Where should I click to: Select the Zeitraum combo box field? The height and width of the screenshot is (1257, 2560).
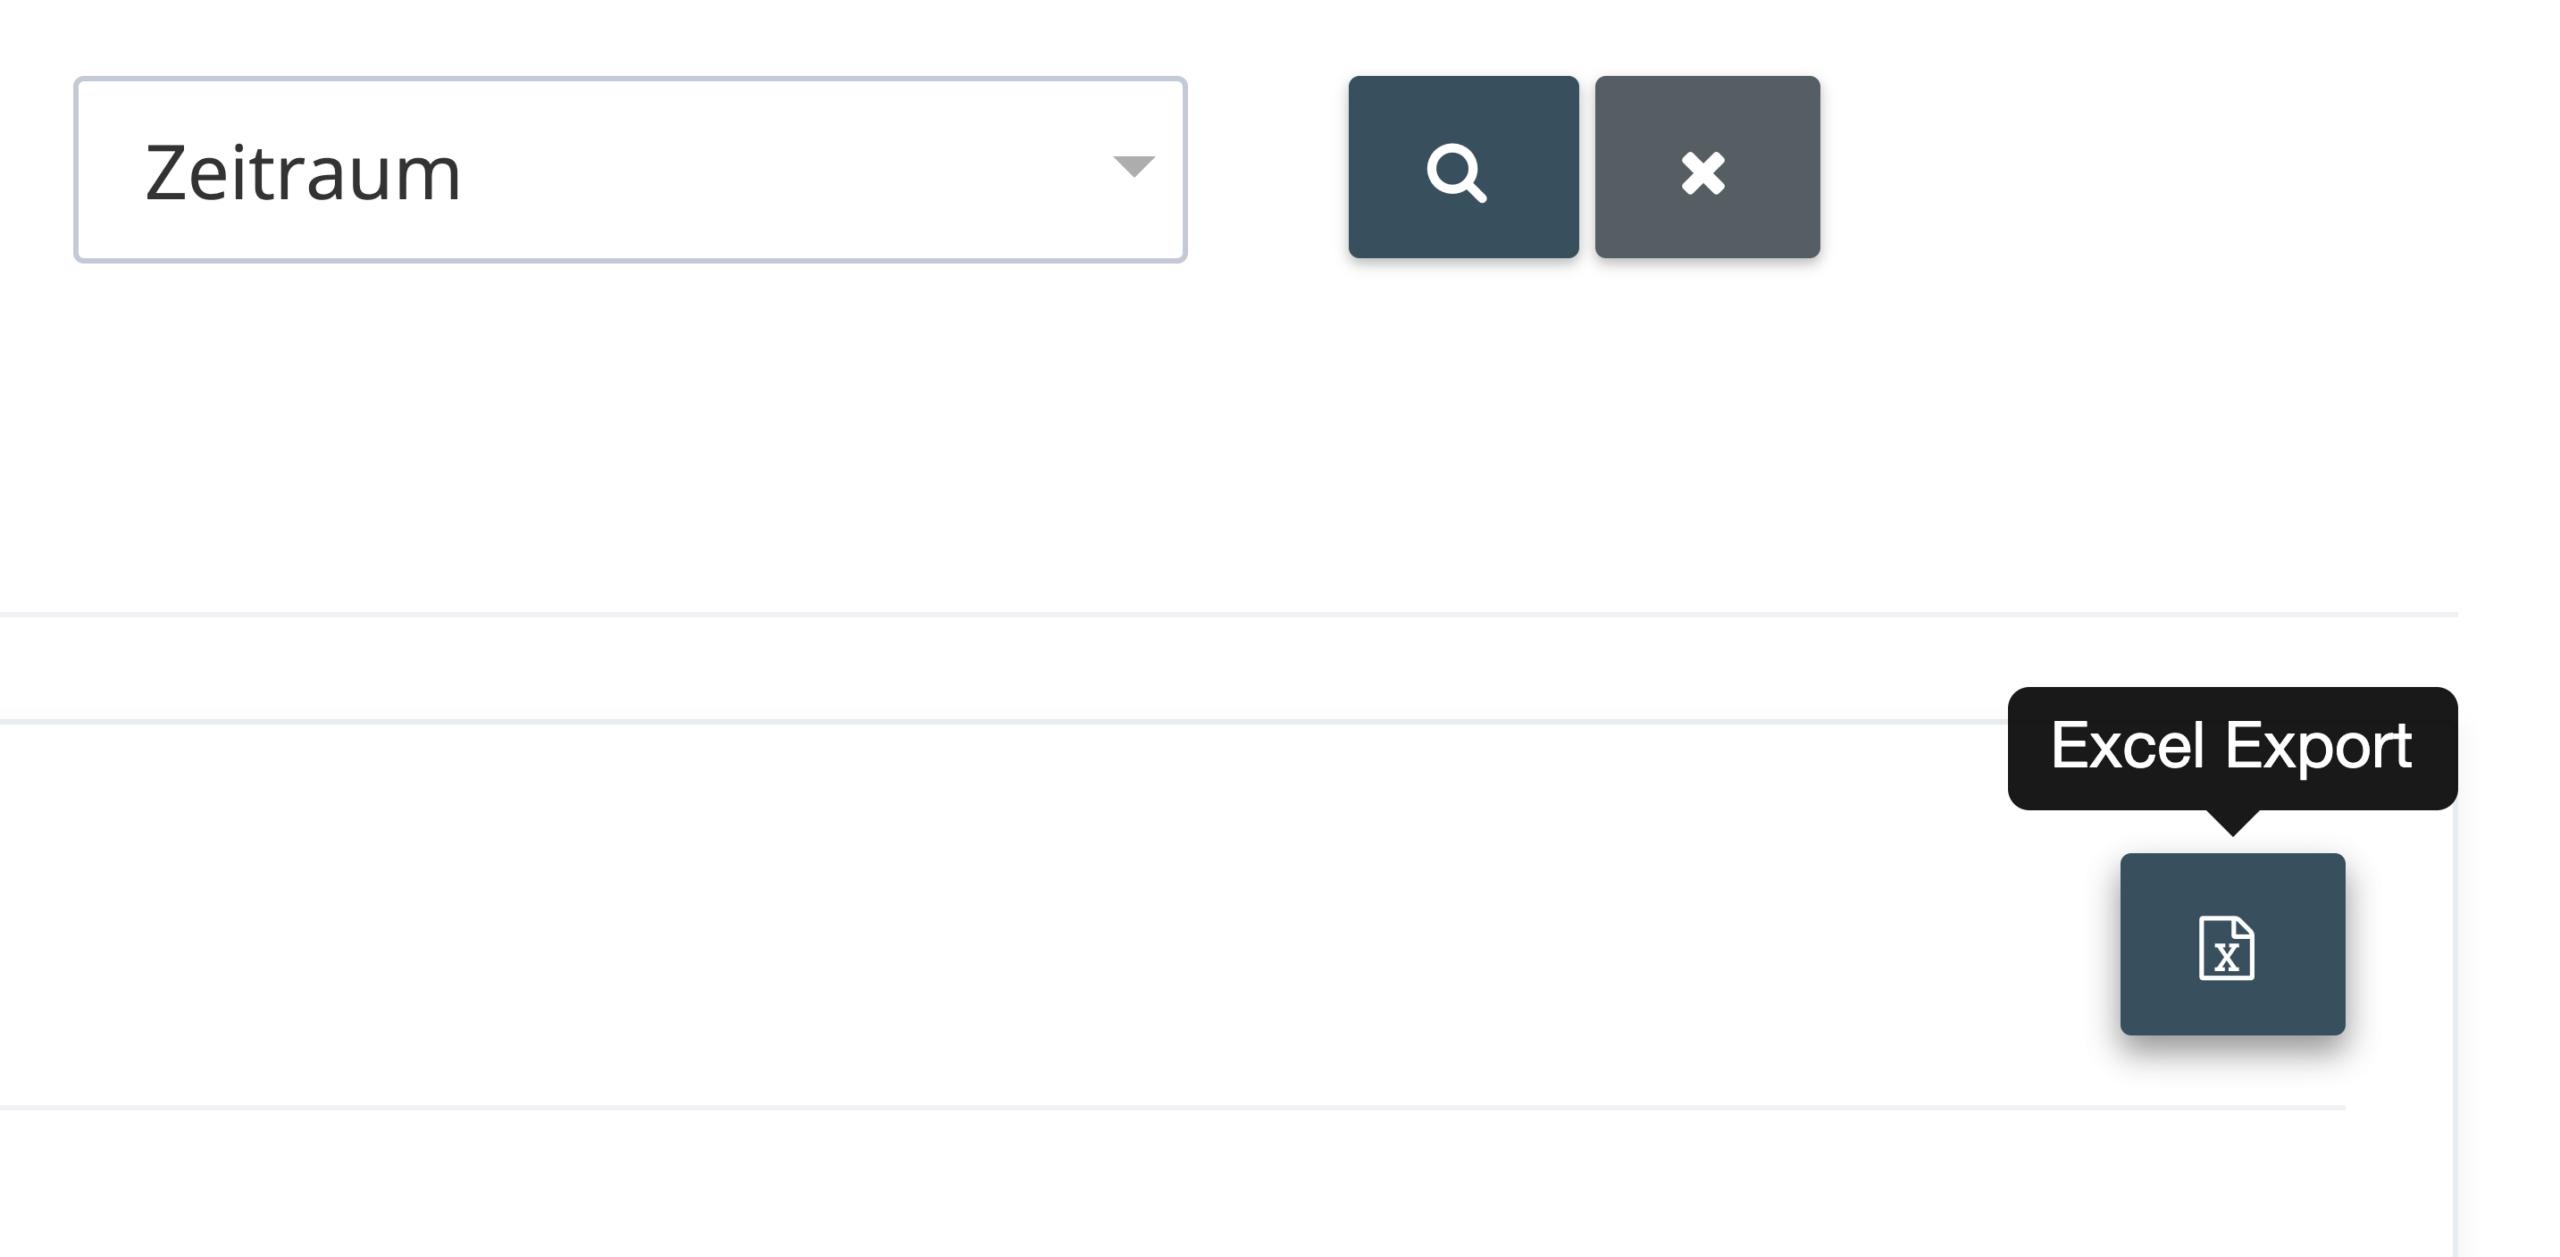pyautogui.click(x=630, y=169)
